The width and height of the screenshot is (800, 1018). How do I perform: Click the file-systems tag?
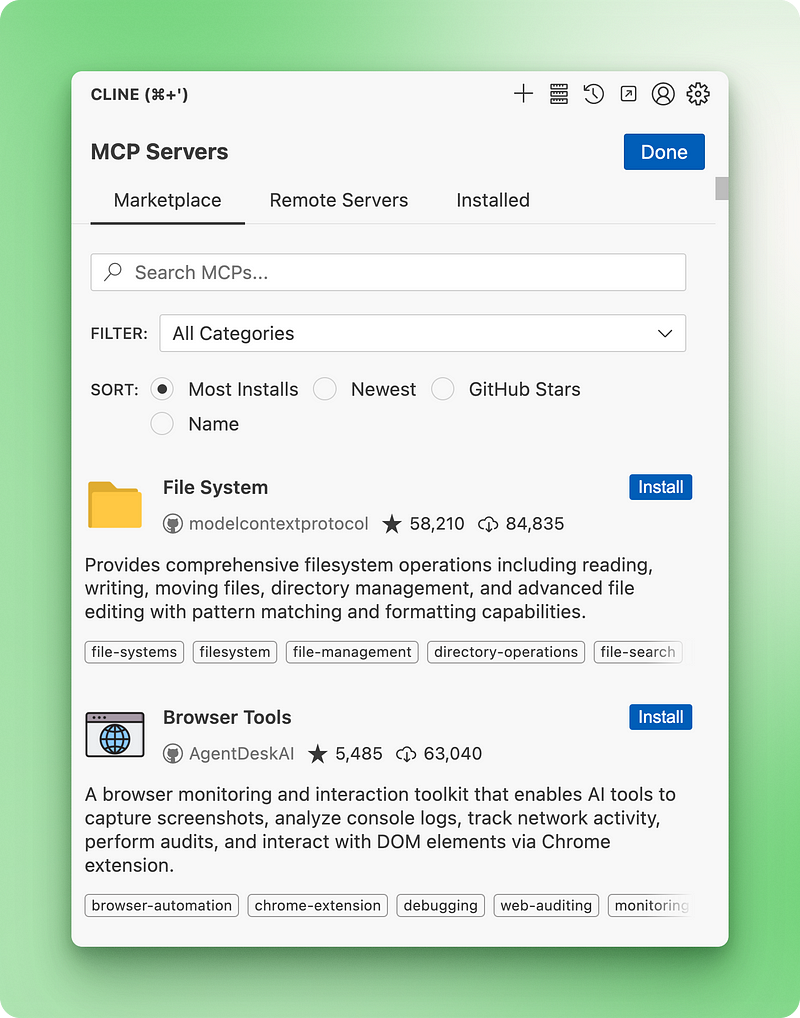(134, 652)
